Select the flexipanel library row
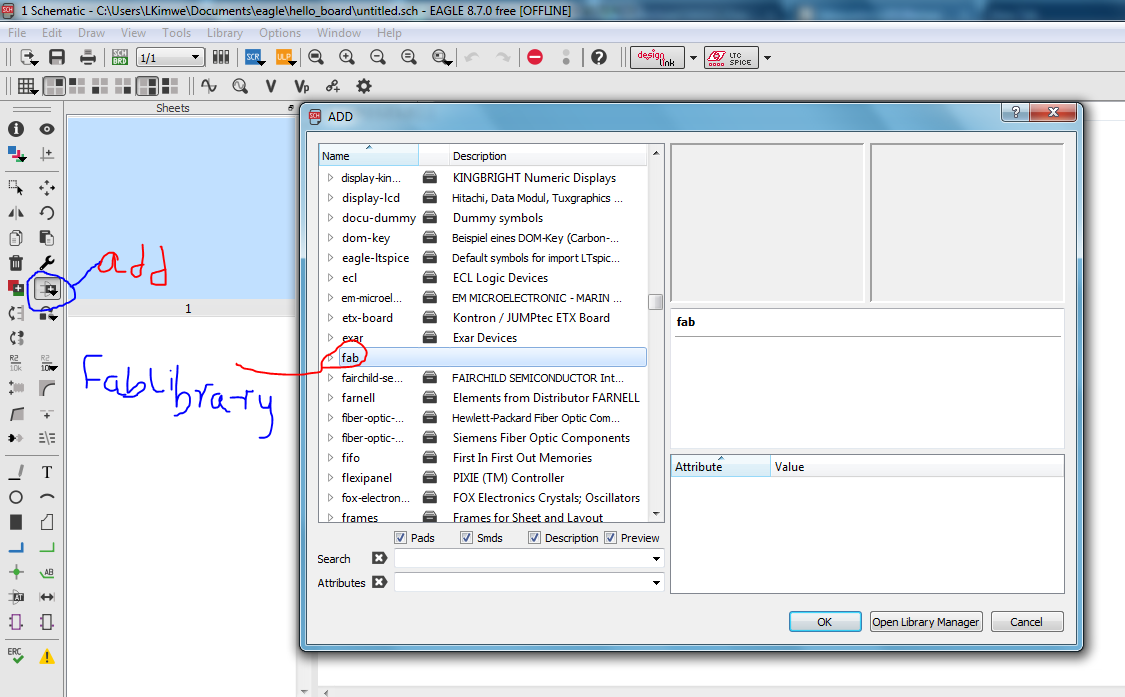Screen dimensions: 1125x697 pos(483,478)
